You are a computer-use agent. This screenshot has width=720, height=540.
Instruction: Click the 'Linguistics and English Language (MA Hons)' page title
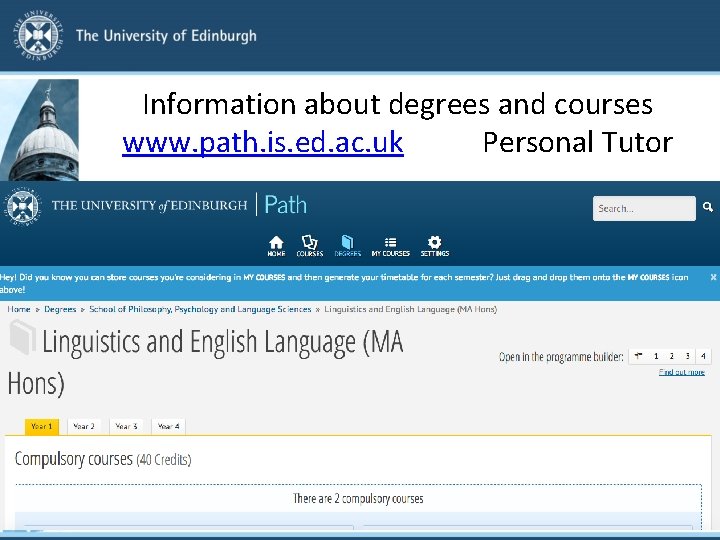point(206,362)
